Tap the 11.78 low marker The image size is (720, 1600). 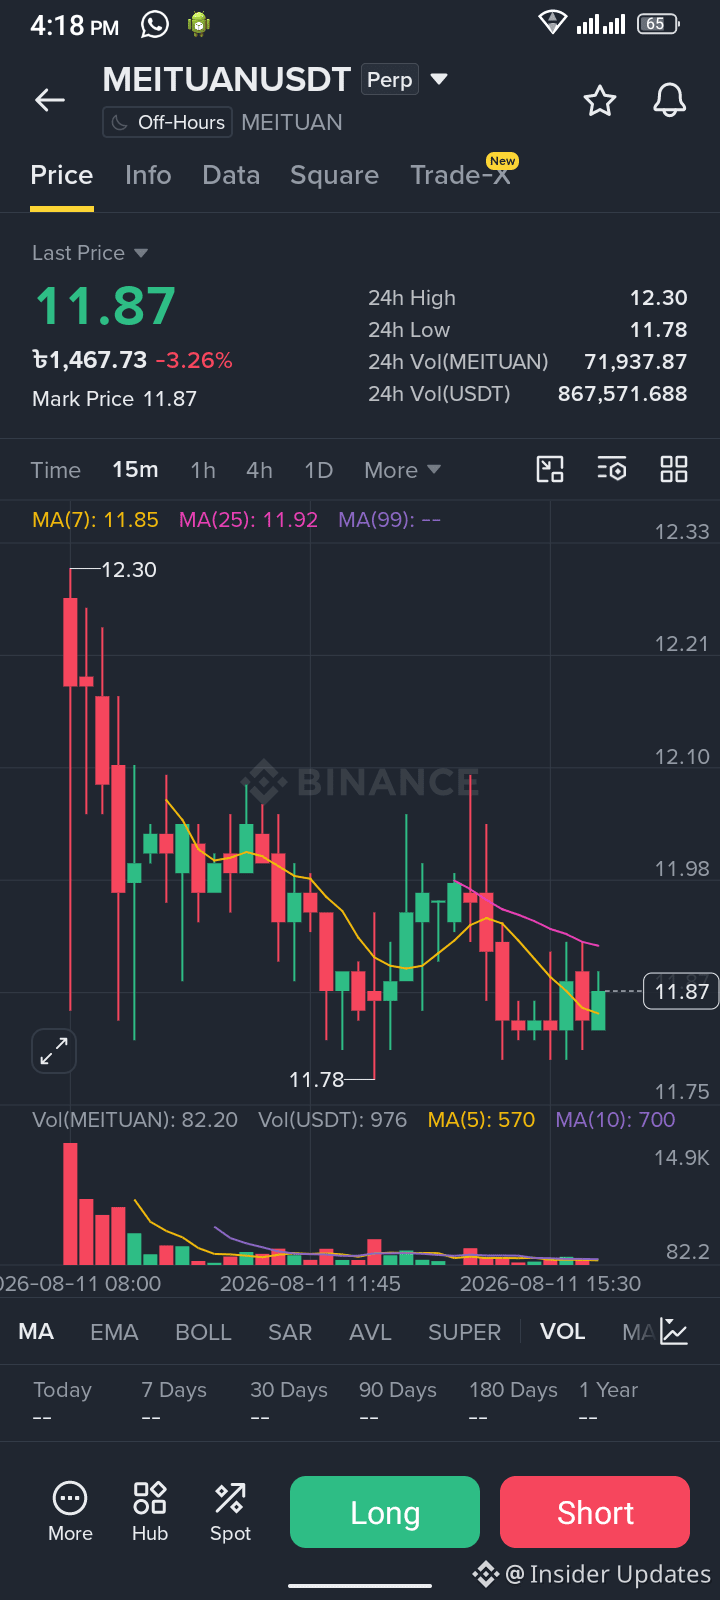pos(316,1080)
